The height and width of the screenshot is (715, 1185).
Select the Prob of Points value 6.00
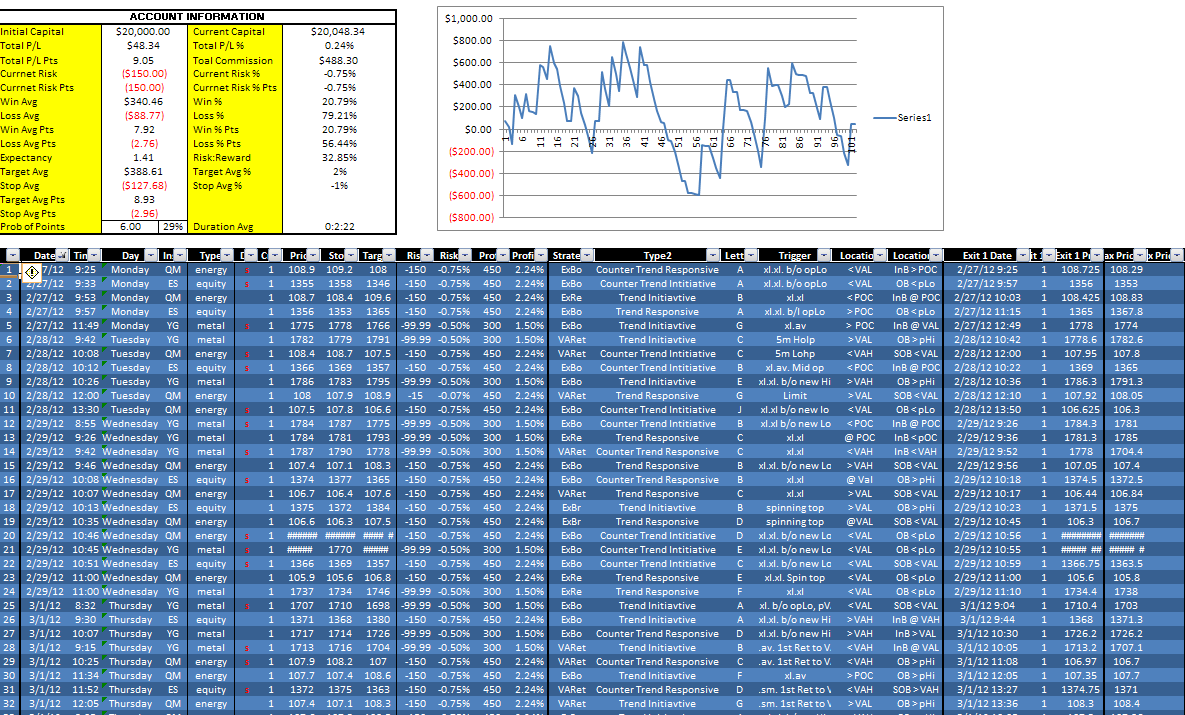click(x=131, y=227)
